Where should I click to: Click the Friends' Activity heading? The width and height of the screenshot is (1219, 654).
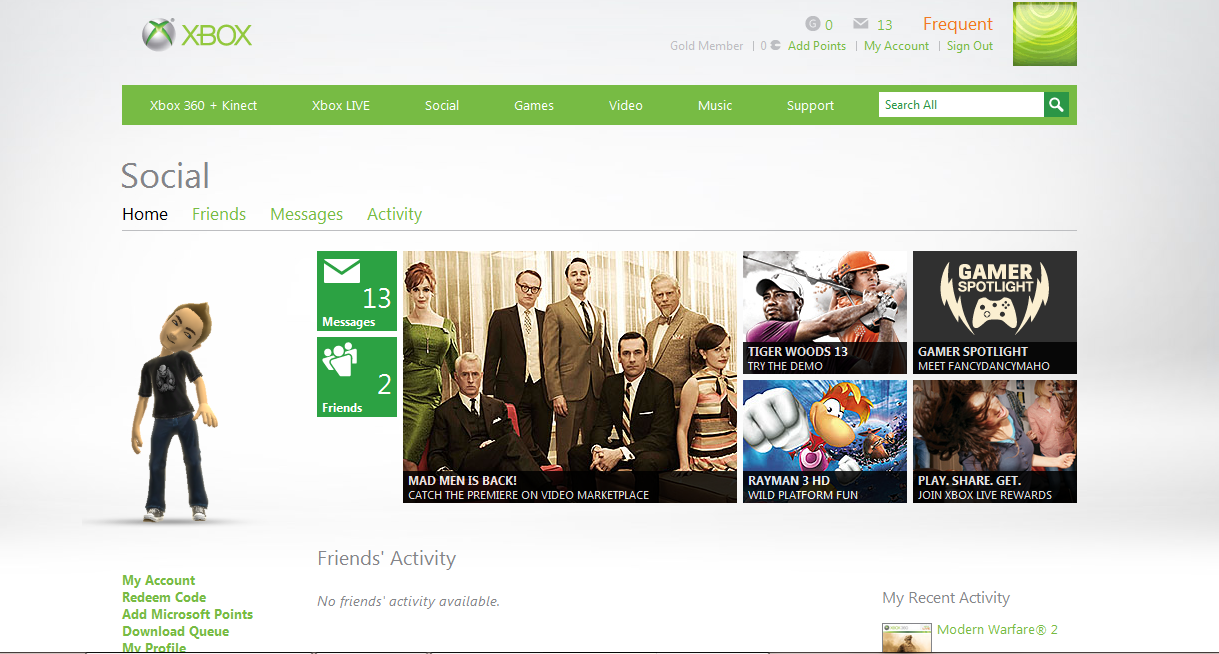point(386,559)
